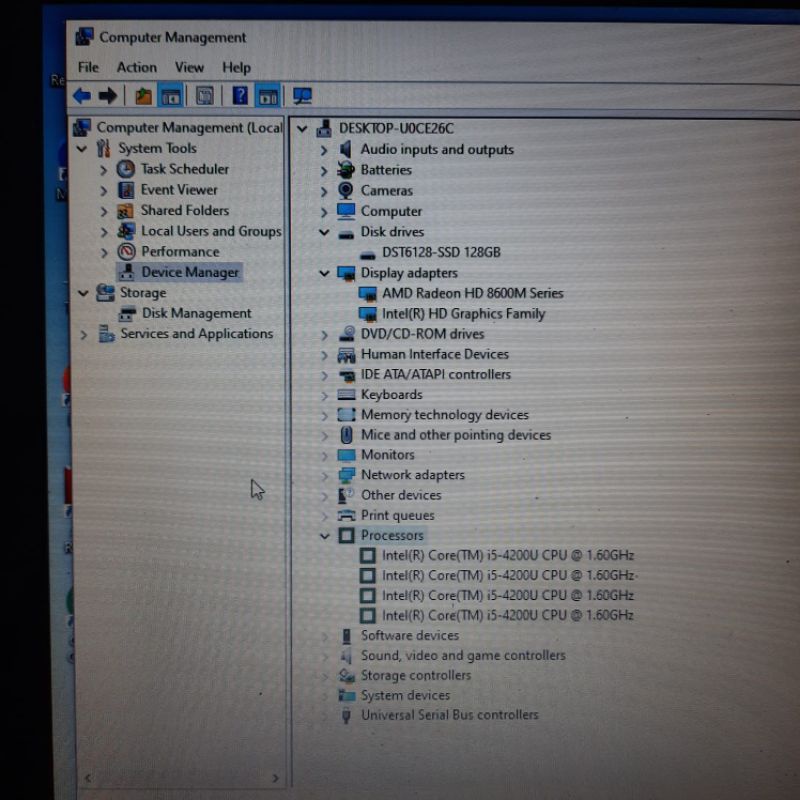Expand the Network adapters category
Image resolution: width=800 pixels, height=800 pixels.
(x=324, y=476)
